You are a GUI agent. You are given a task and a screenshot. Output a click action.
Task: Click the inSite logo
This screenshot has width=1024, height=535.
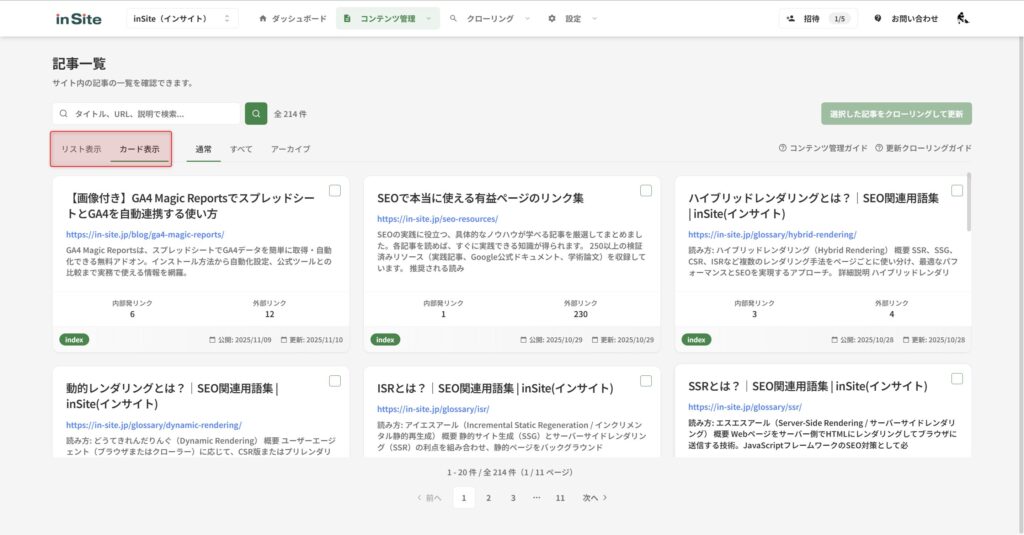(78, 19)
